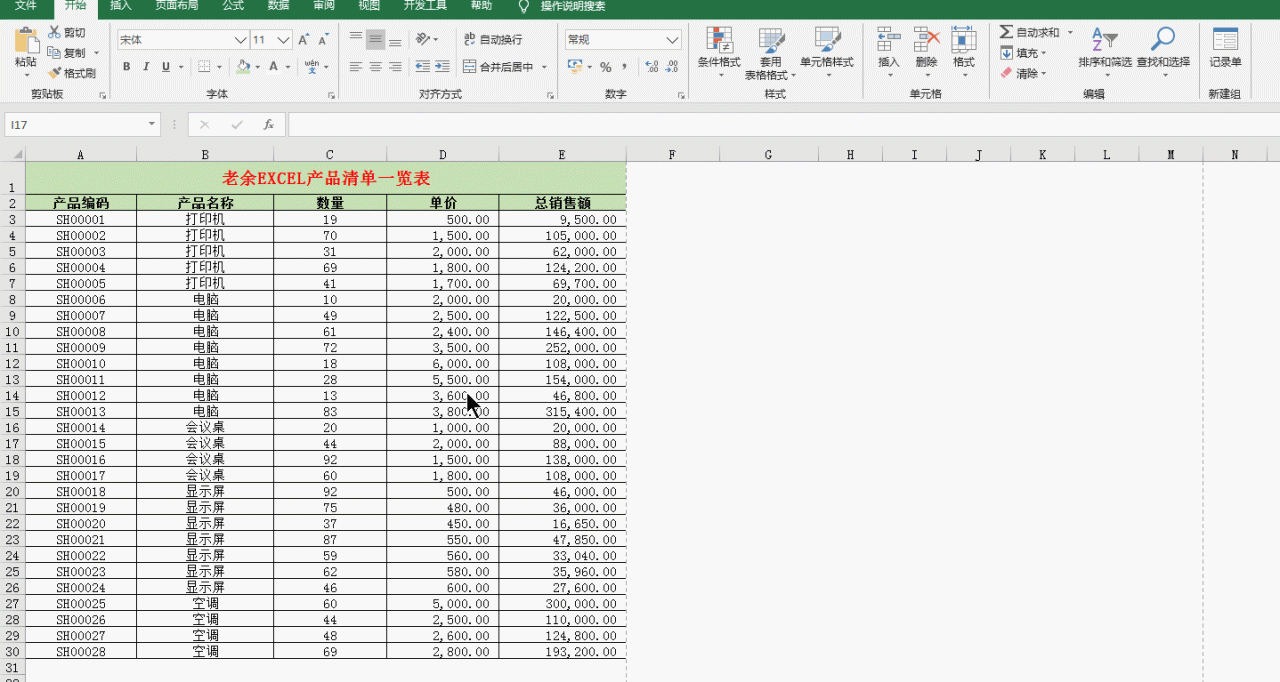The image size is (1280, 682).
Task: Click the Copy (复制) button
Action: pyautogui.click(x=68, y=53)
